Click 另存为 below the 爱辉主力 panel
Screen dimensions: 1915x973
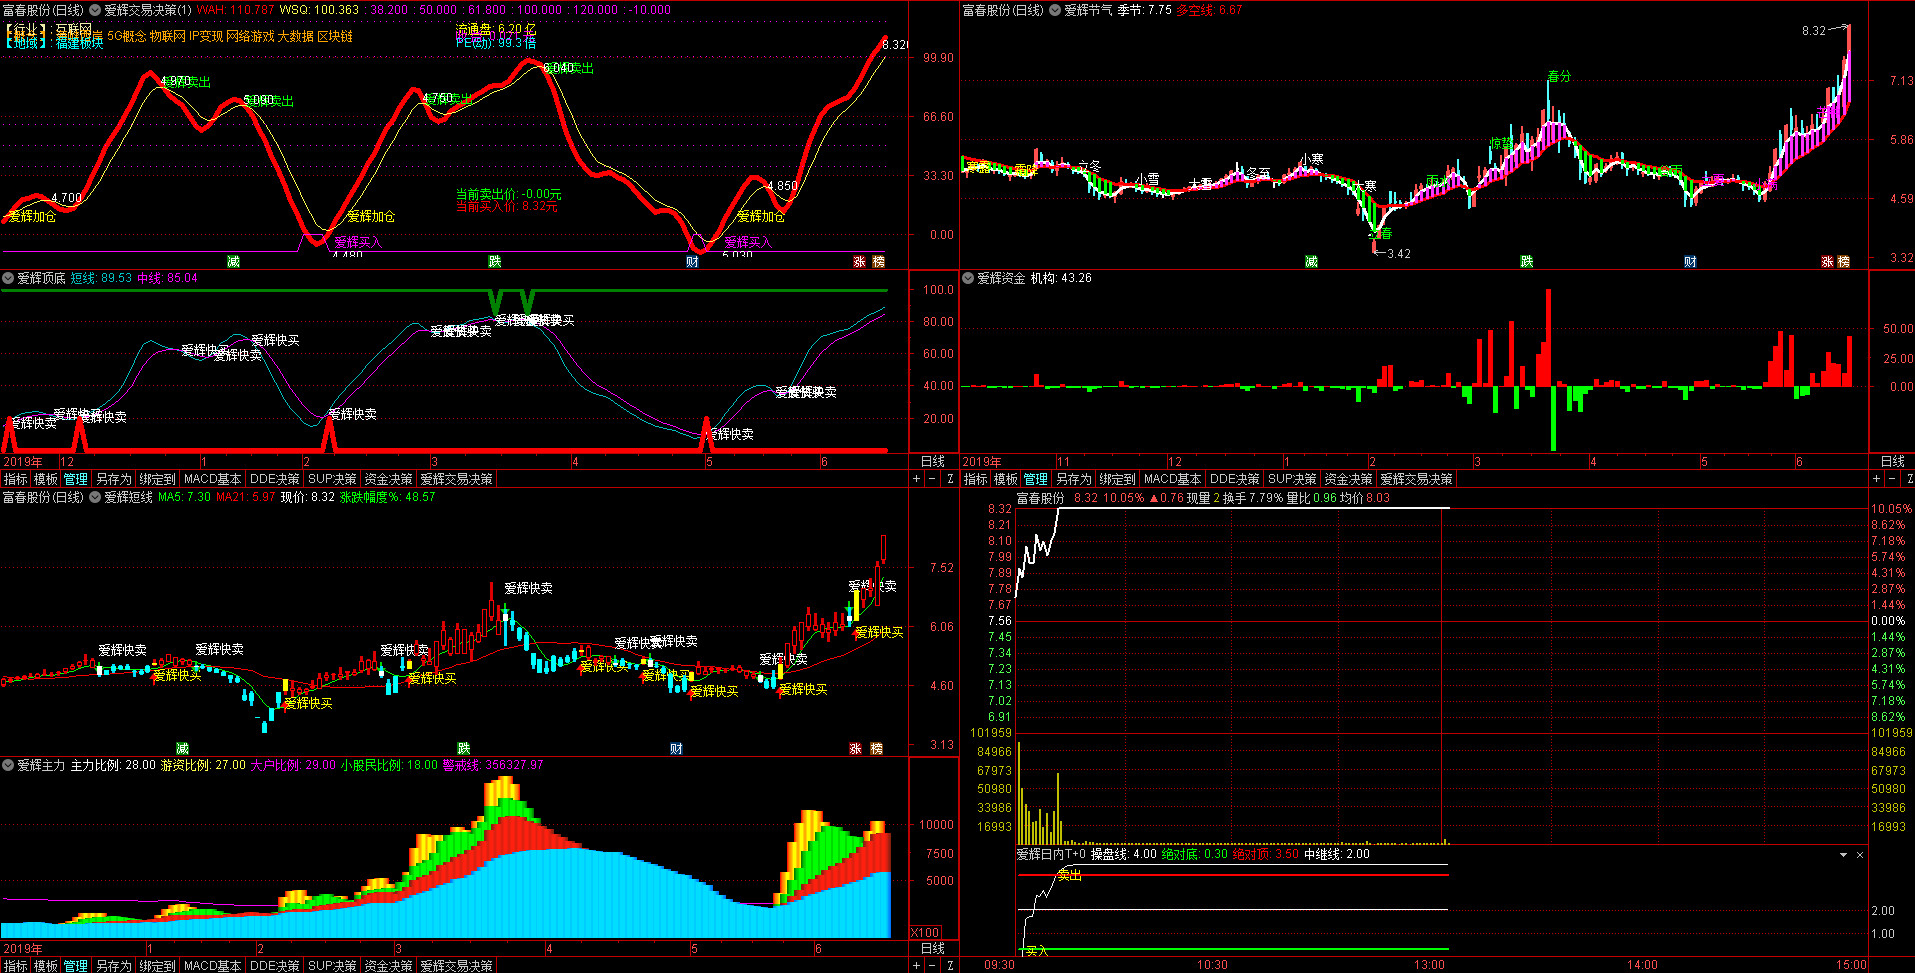pyautogui.click(x=113, y=966)
